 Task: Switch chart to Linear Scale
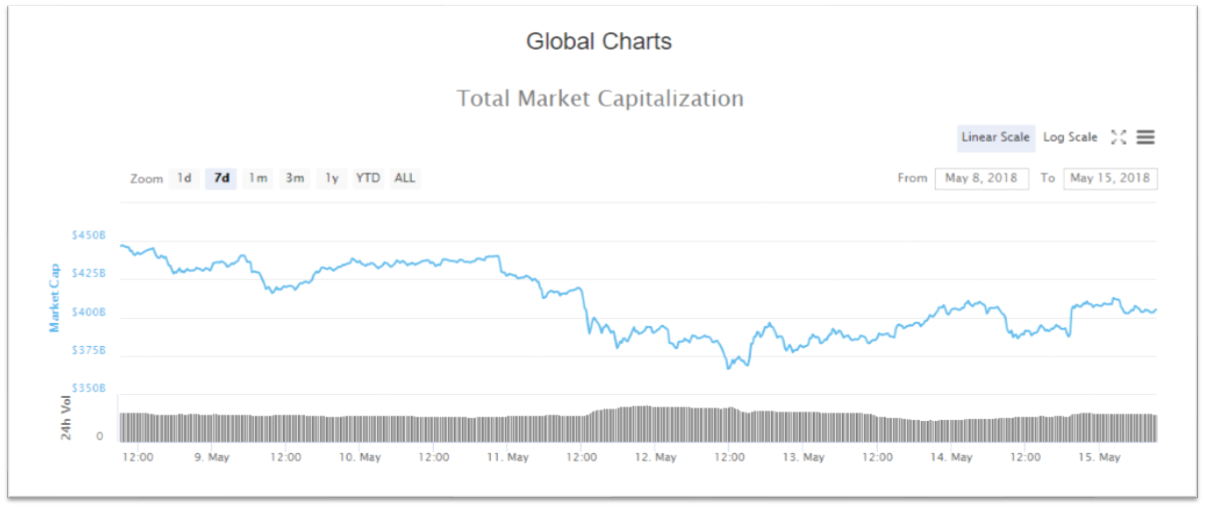pos(995,138)
